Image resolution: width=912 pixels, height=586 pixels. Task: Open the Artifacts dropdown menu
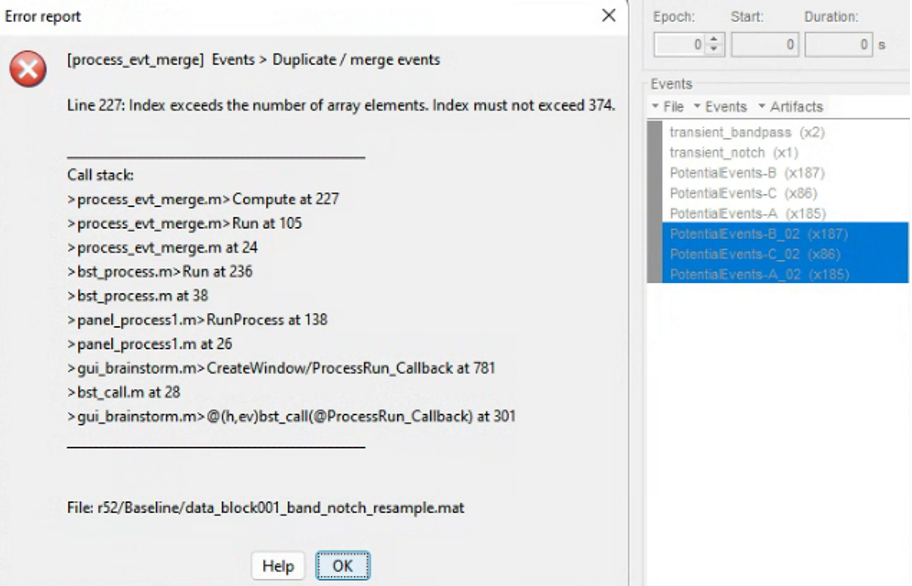pyautogui.click(x=791, y=107)
